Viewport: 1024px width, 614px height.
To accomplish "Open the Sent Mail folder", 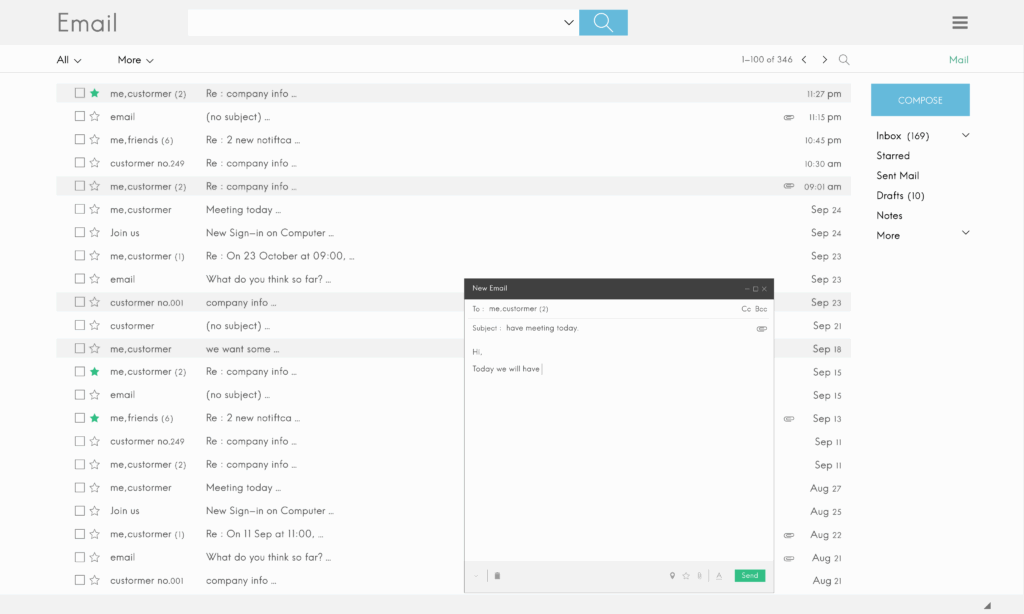I will pos(897,176).
